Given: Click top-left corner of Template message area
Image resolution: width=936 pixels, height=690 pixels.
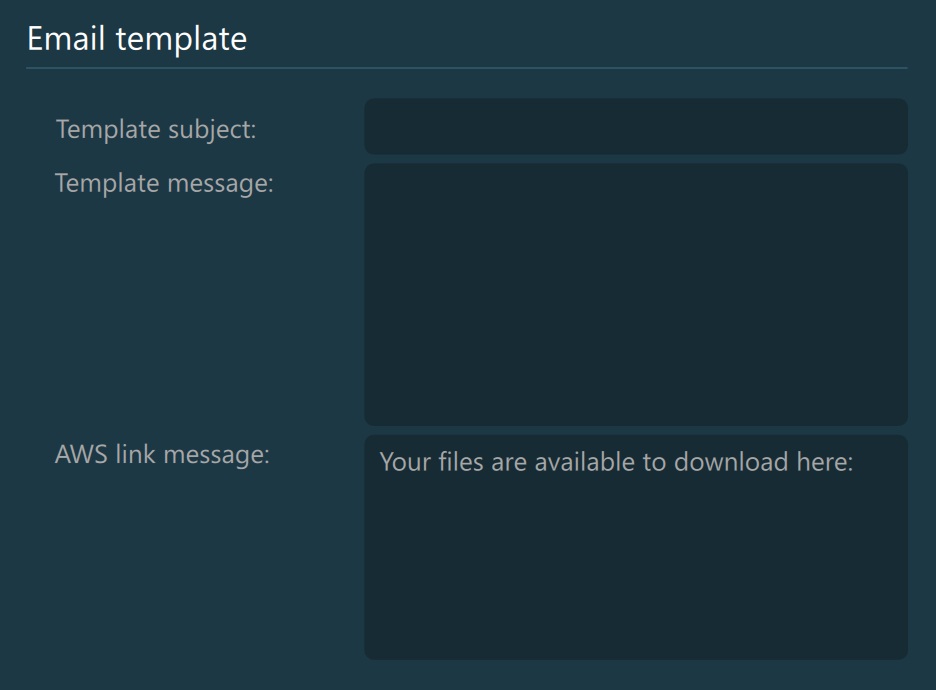Looking at the screenshot, I should pos(378,176).
